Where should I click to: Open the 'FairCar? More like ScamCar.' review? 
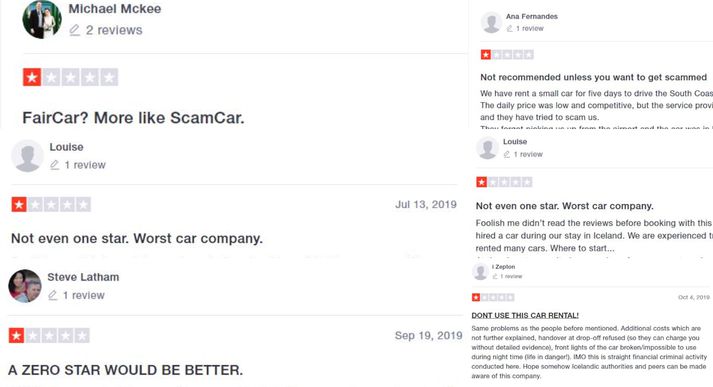pyautogui.click(x=133, y=118)
